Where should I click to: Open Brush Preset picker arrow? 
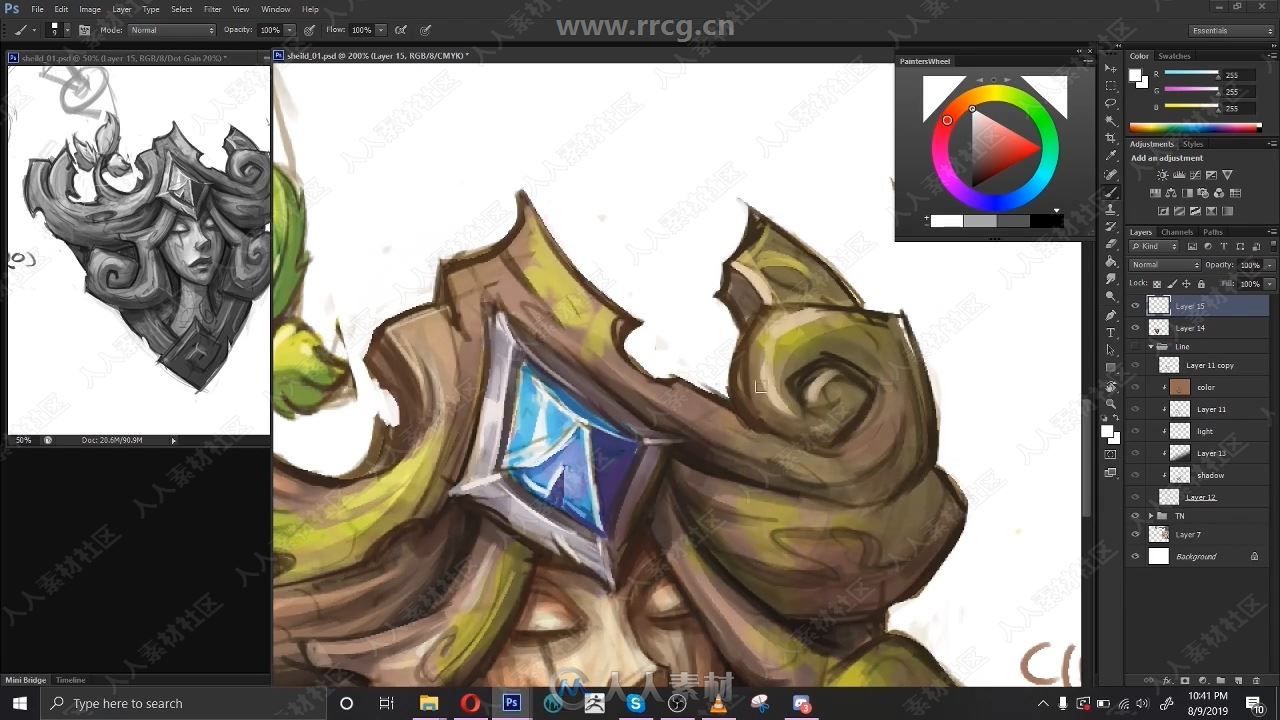pos(67,30)
